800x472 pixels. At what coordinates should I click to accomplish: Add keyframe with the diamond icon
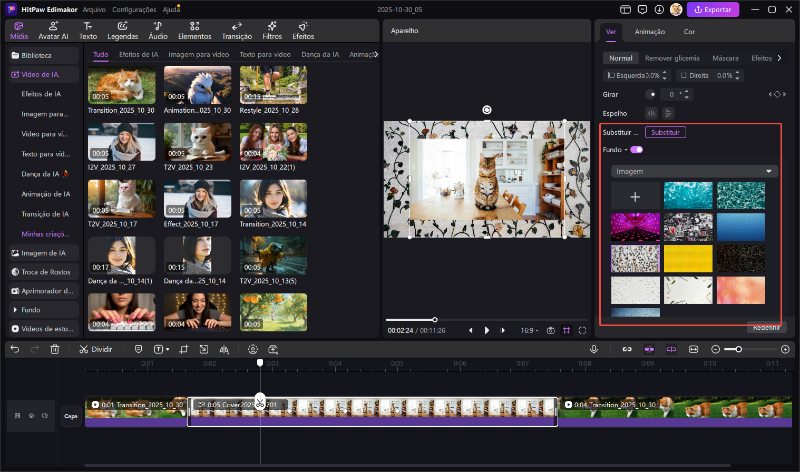(777, 94)
